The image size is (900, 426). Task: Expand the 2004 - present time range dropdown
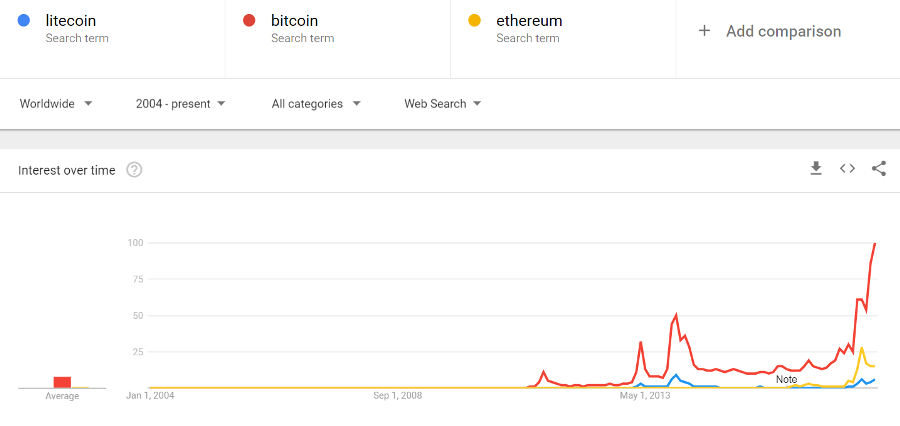click(x=180, y=104)
